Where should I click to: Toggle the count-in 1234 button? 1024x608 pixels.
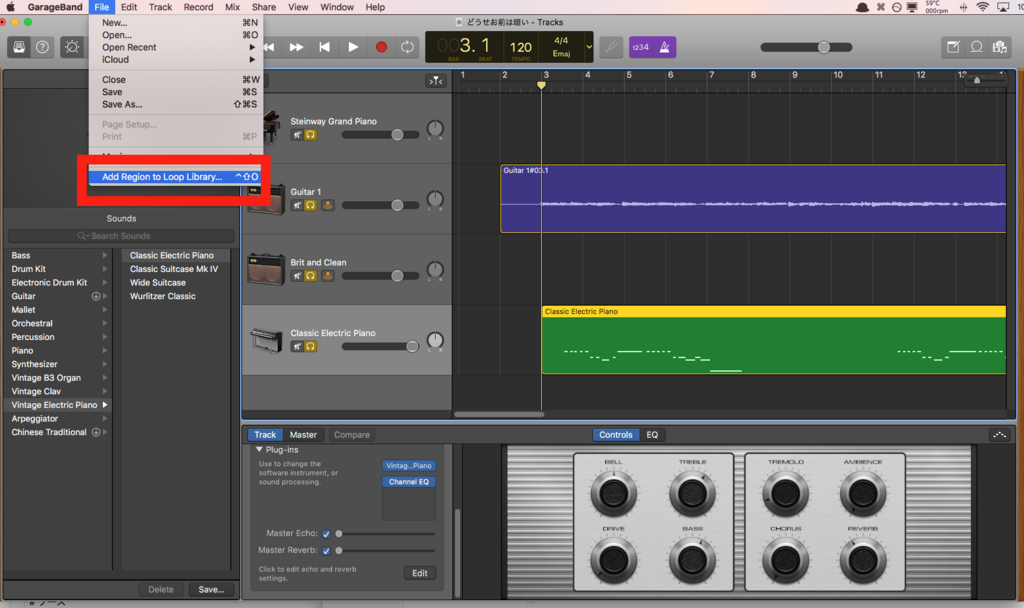[x=641, y=47]
